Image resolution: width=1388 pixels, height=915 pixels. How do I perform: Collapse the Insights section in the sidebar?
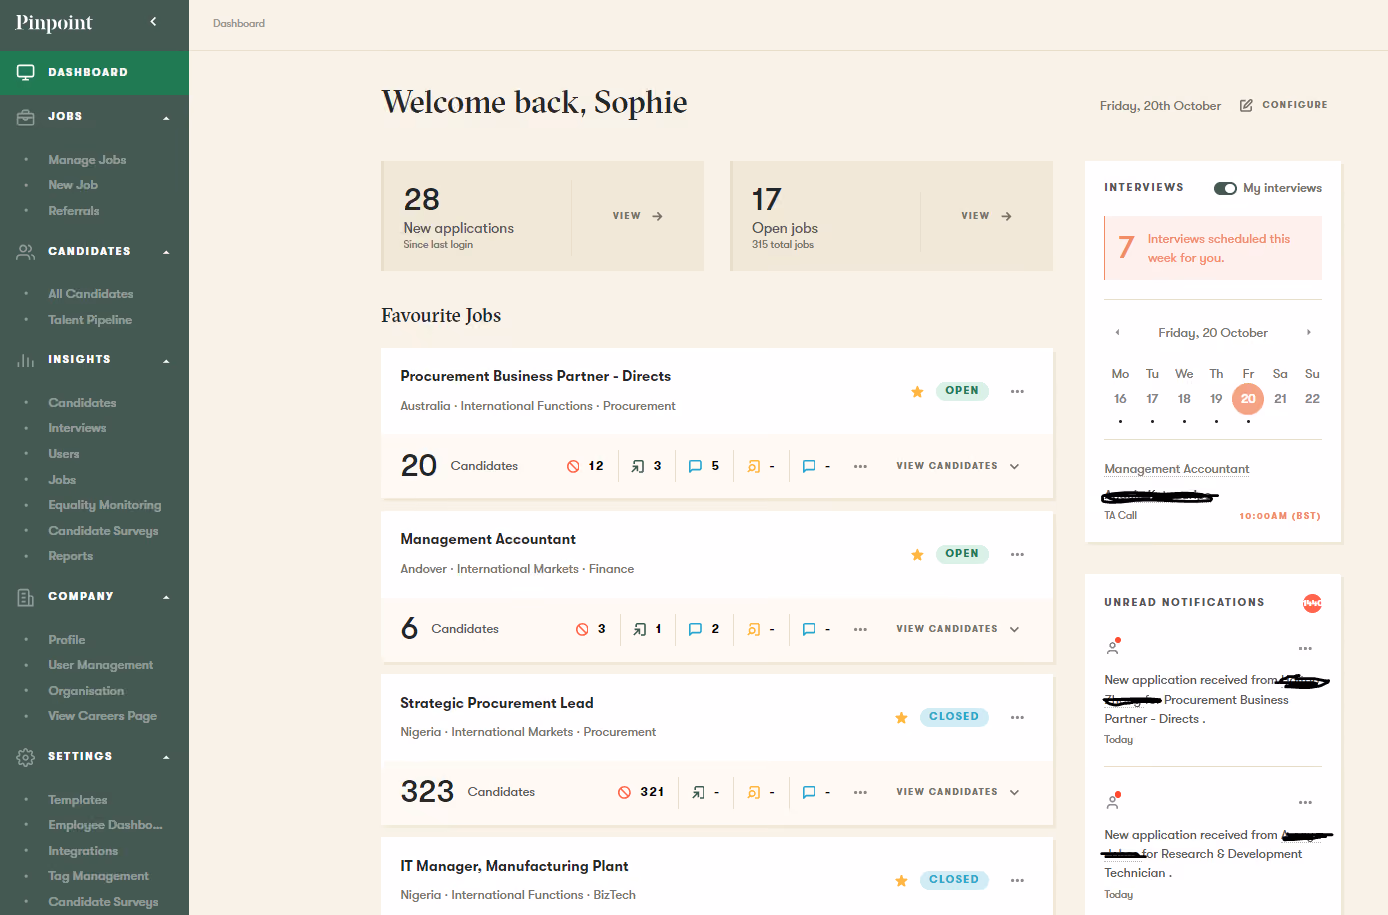point(166,360)
